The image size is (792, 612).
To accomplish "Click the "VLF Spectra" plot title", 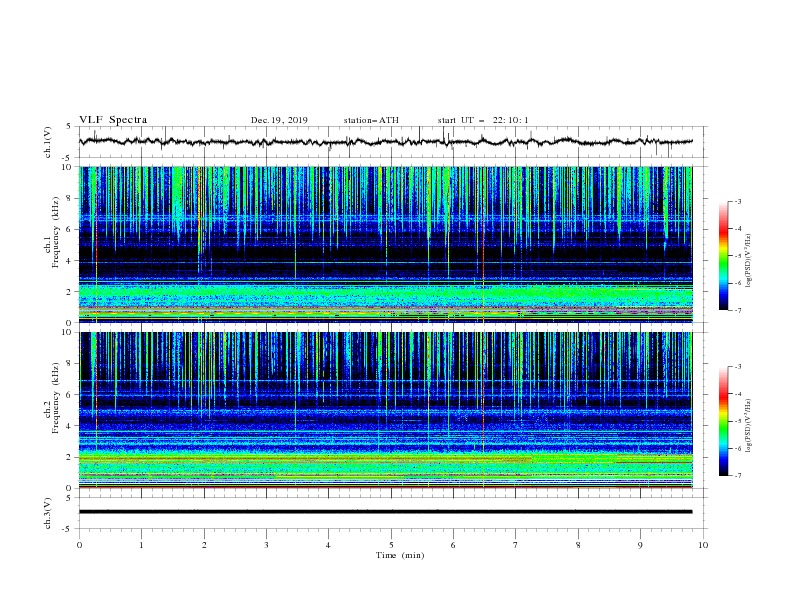I will point(113,120).
